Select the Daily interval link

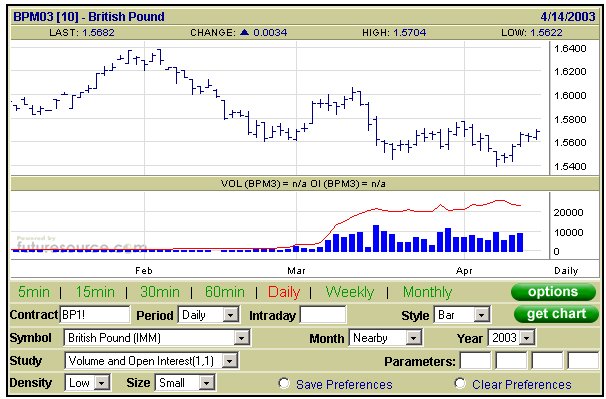(x=284, y=292)
